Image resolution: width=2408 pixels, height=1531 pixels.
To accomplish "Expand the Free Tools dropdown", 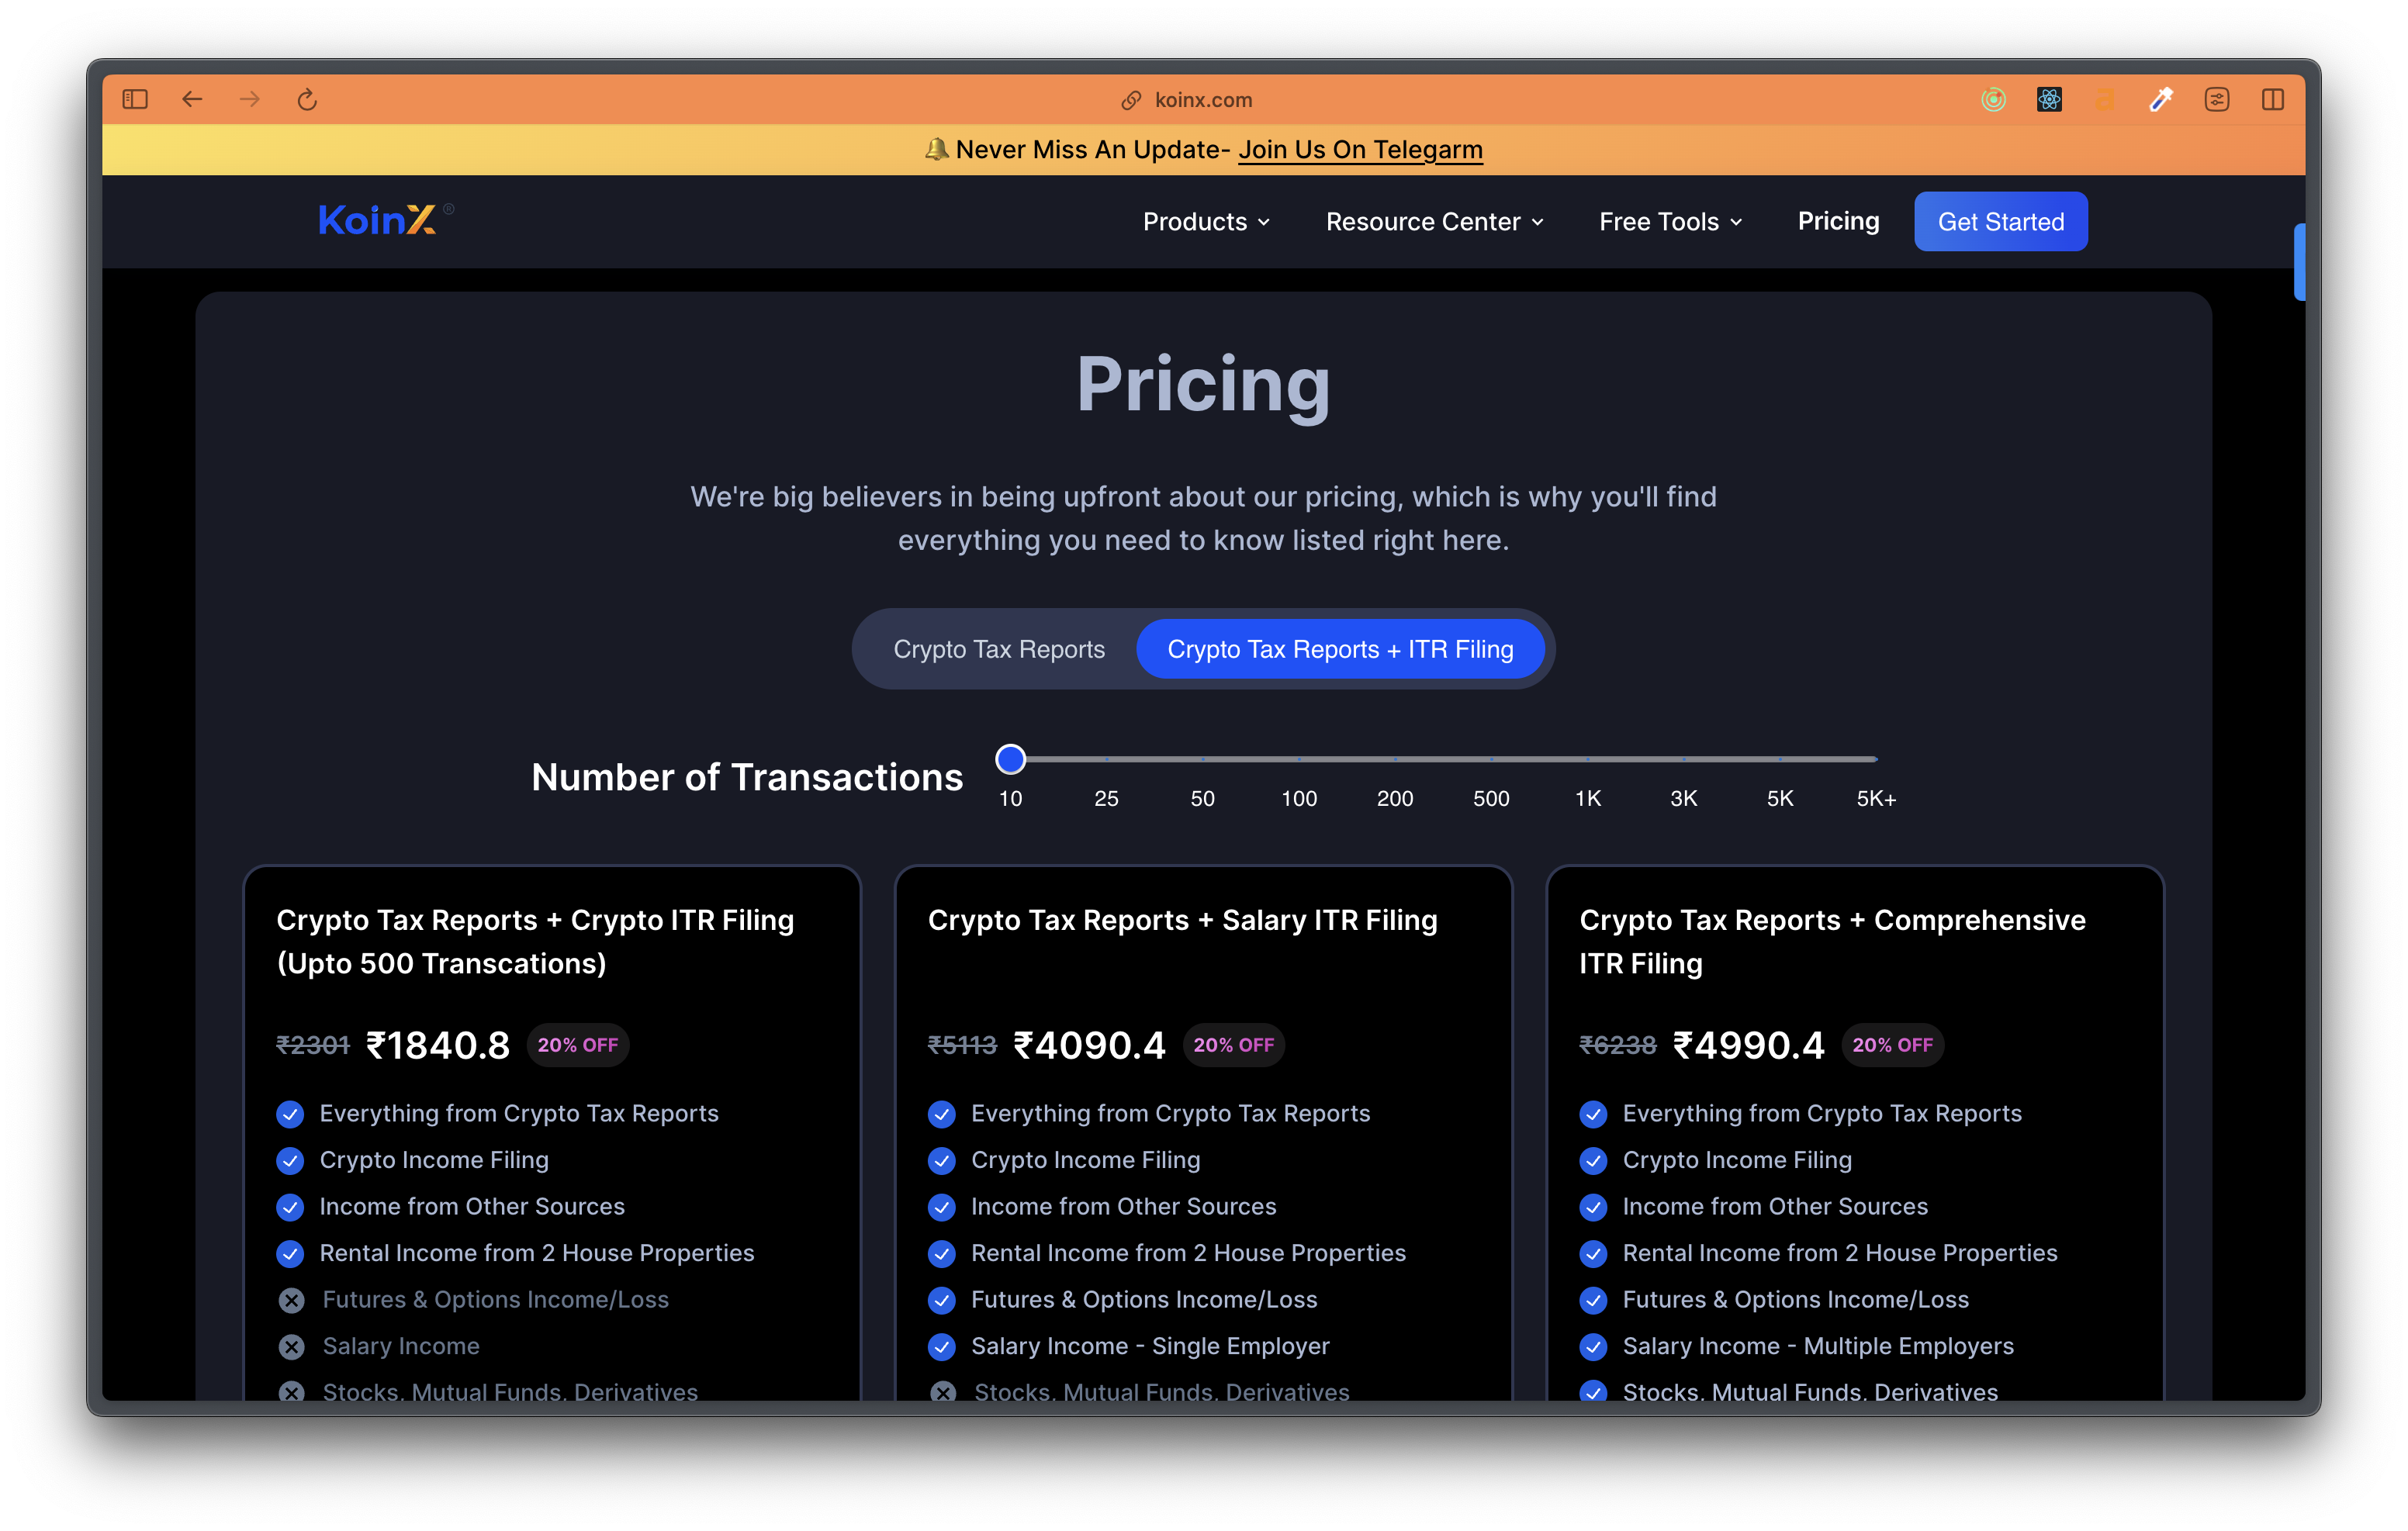I will [x=1669, y=221].
